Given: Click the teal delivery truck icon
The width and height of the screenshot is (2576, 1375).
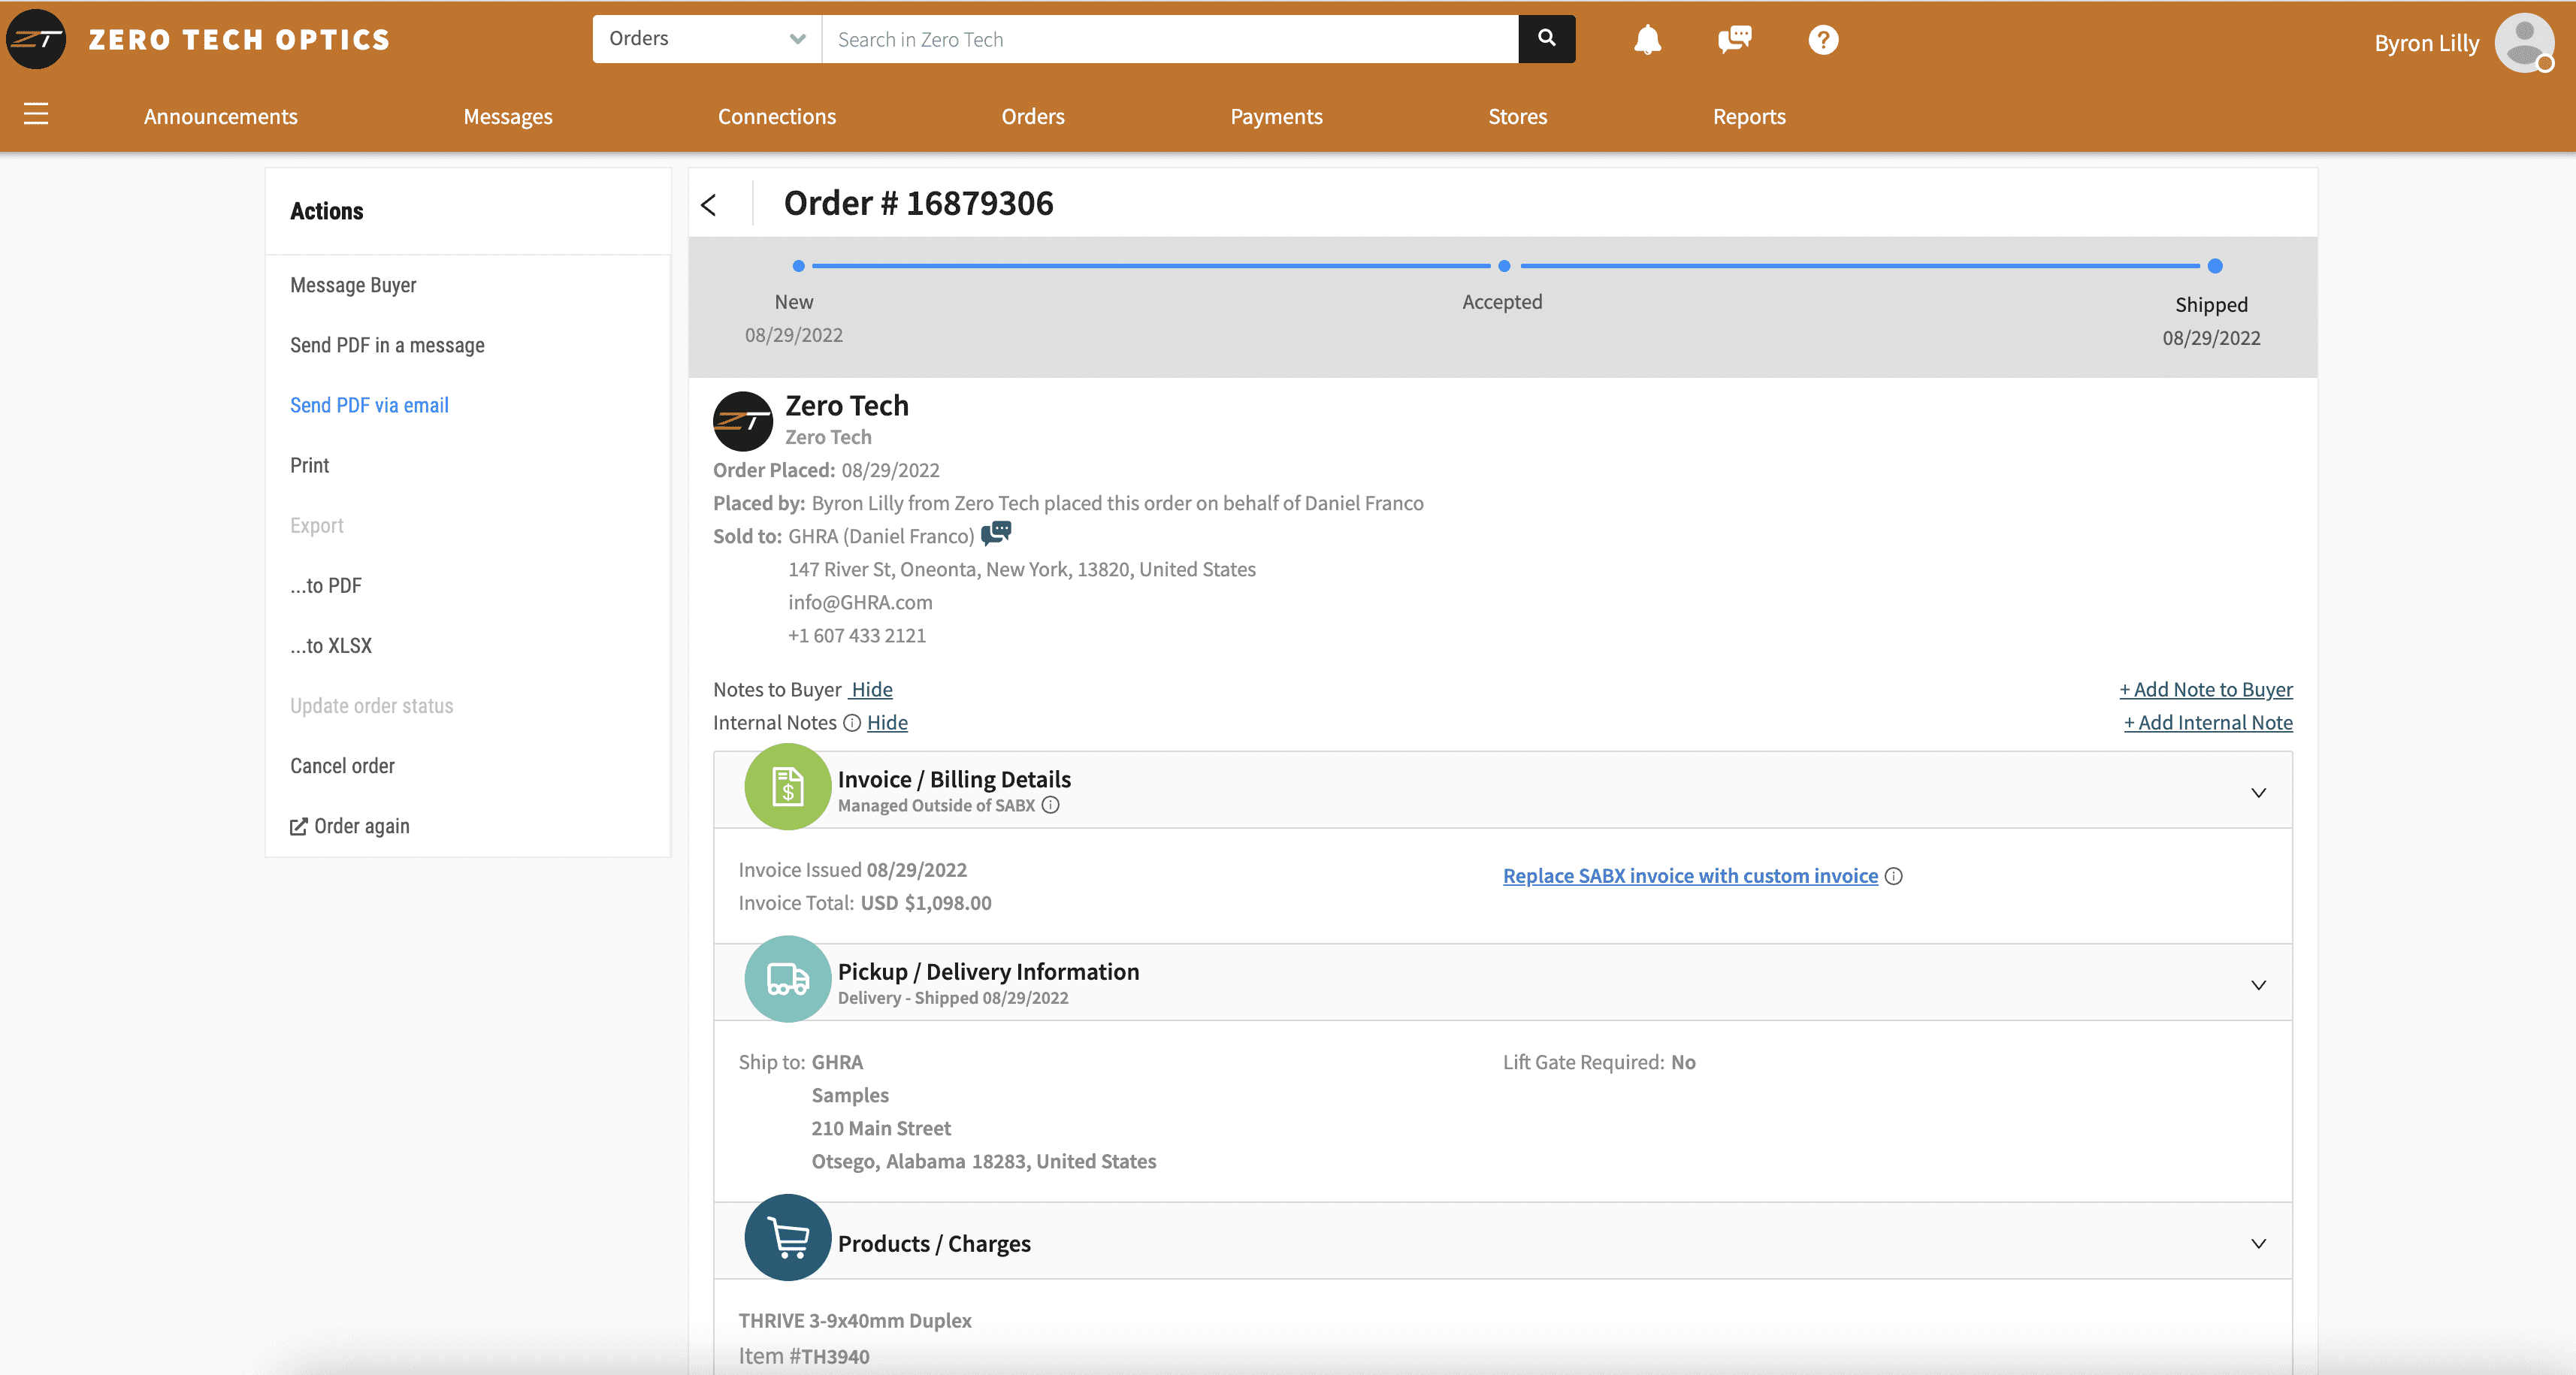Looking at the screenshot, I should pos(787,978).
